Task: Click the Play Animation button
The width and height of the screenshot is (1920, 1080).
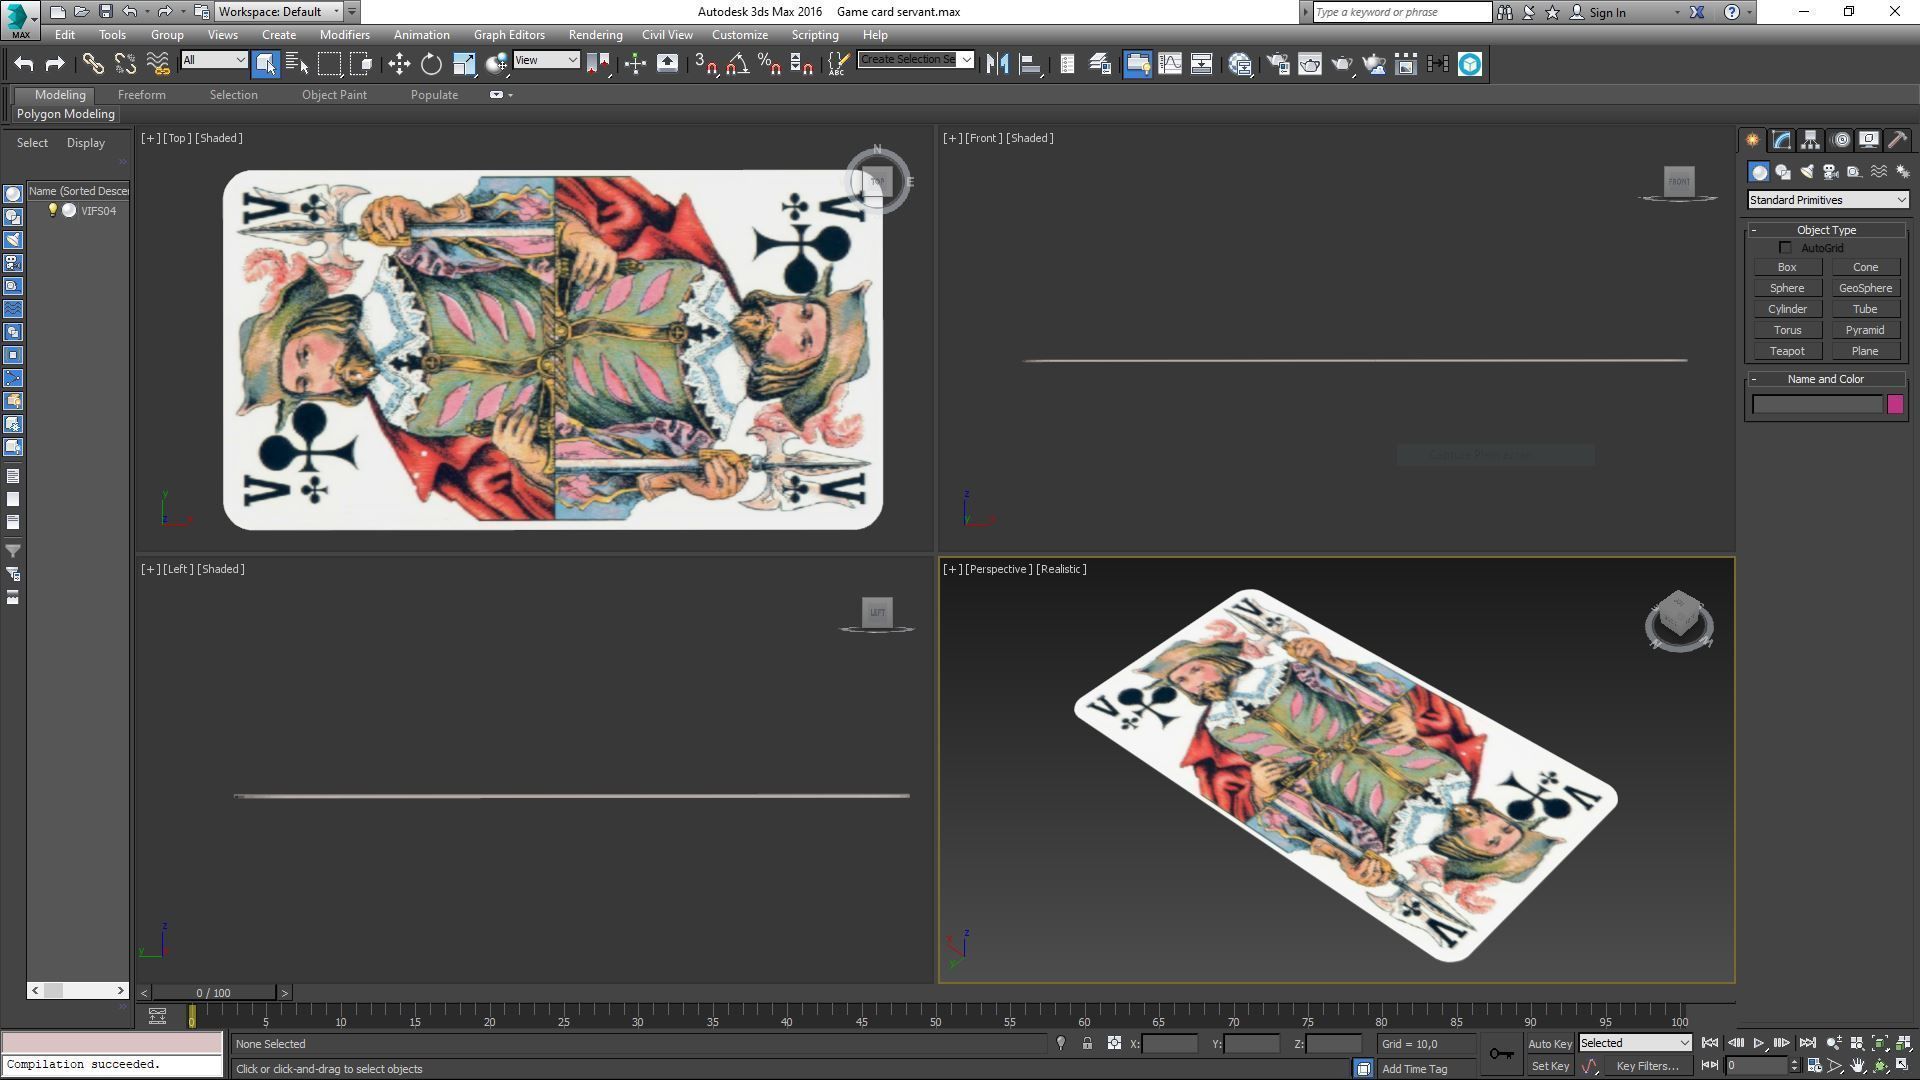Action: point(1759,1044)
